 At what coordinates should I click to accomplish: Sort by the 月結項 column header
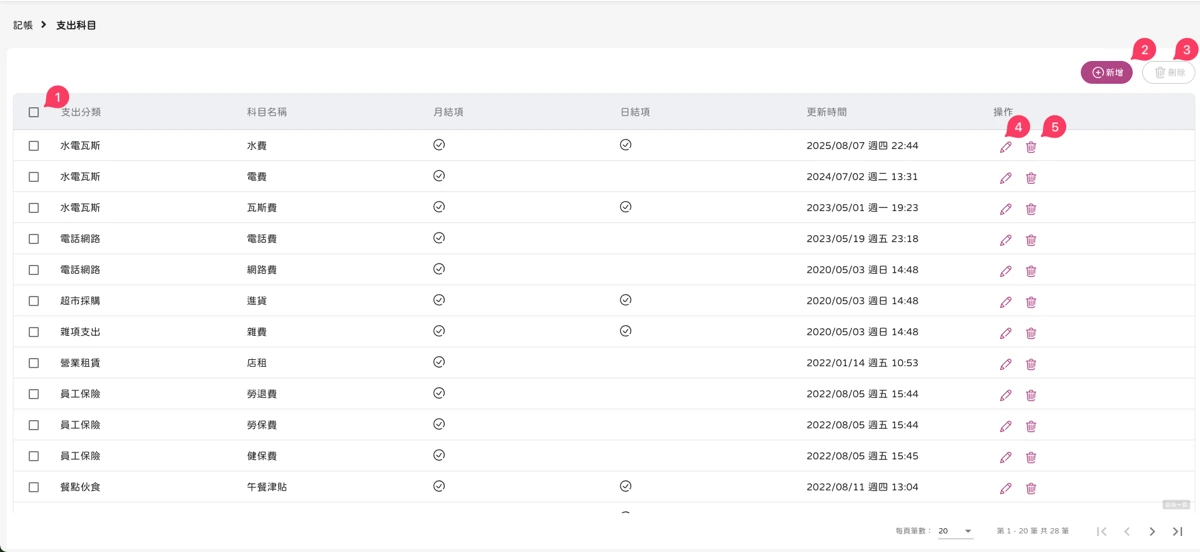(x=448, y=112)
